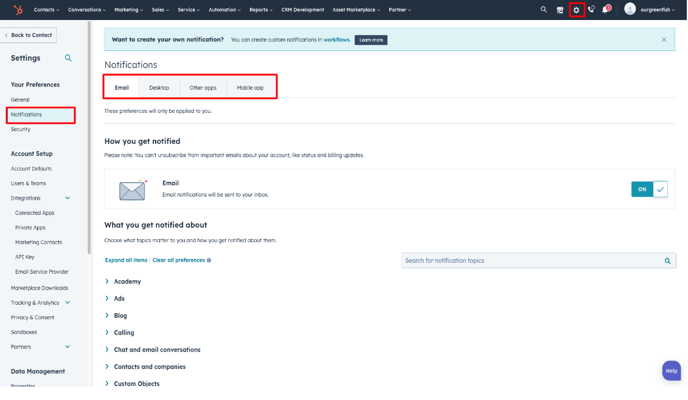Expand Tracking & Analytics sidebar section
Viewport: 688px width, 400px height.
coord(68,303)
